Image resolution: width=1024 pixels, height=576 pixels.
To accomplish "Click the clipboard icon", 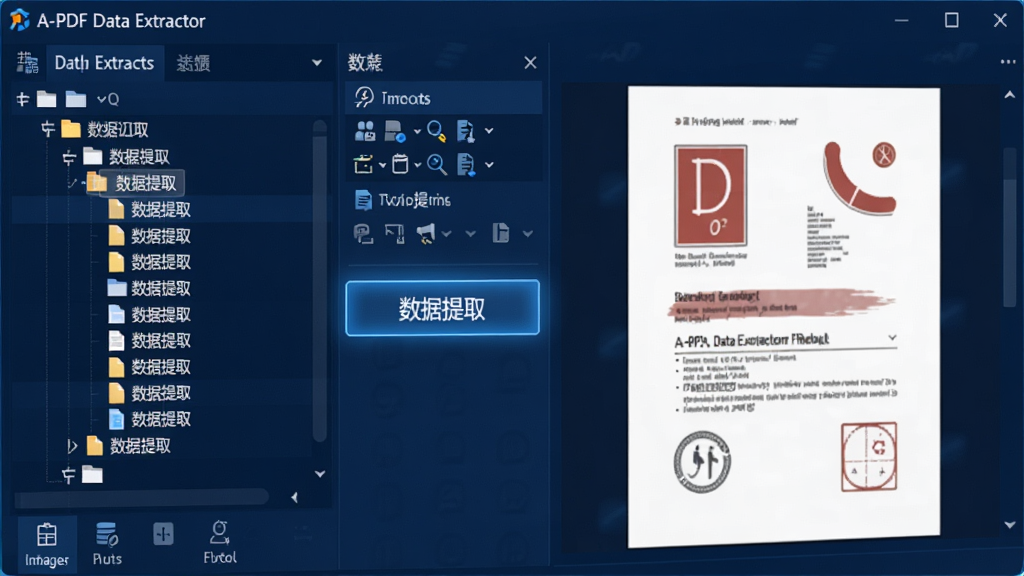I will coord(400,164).
